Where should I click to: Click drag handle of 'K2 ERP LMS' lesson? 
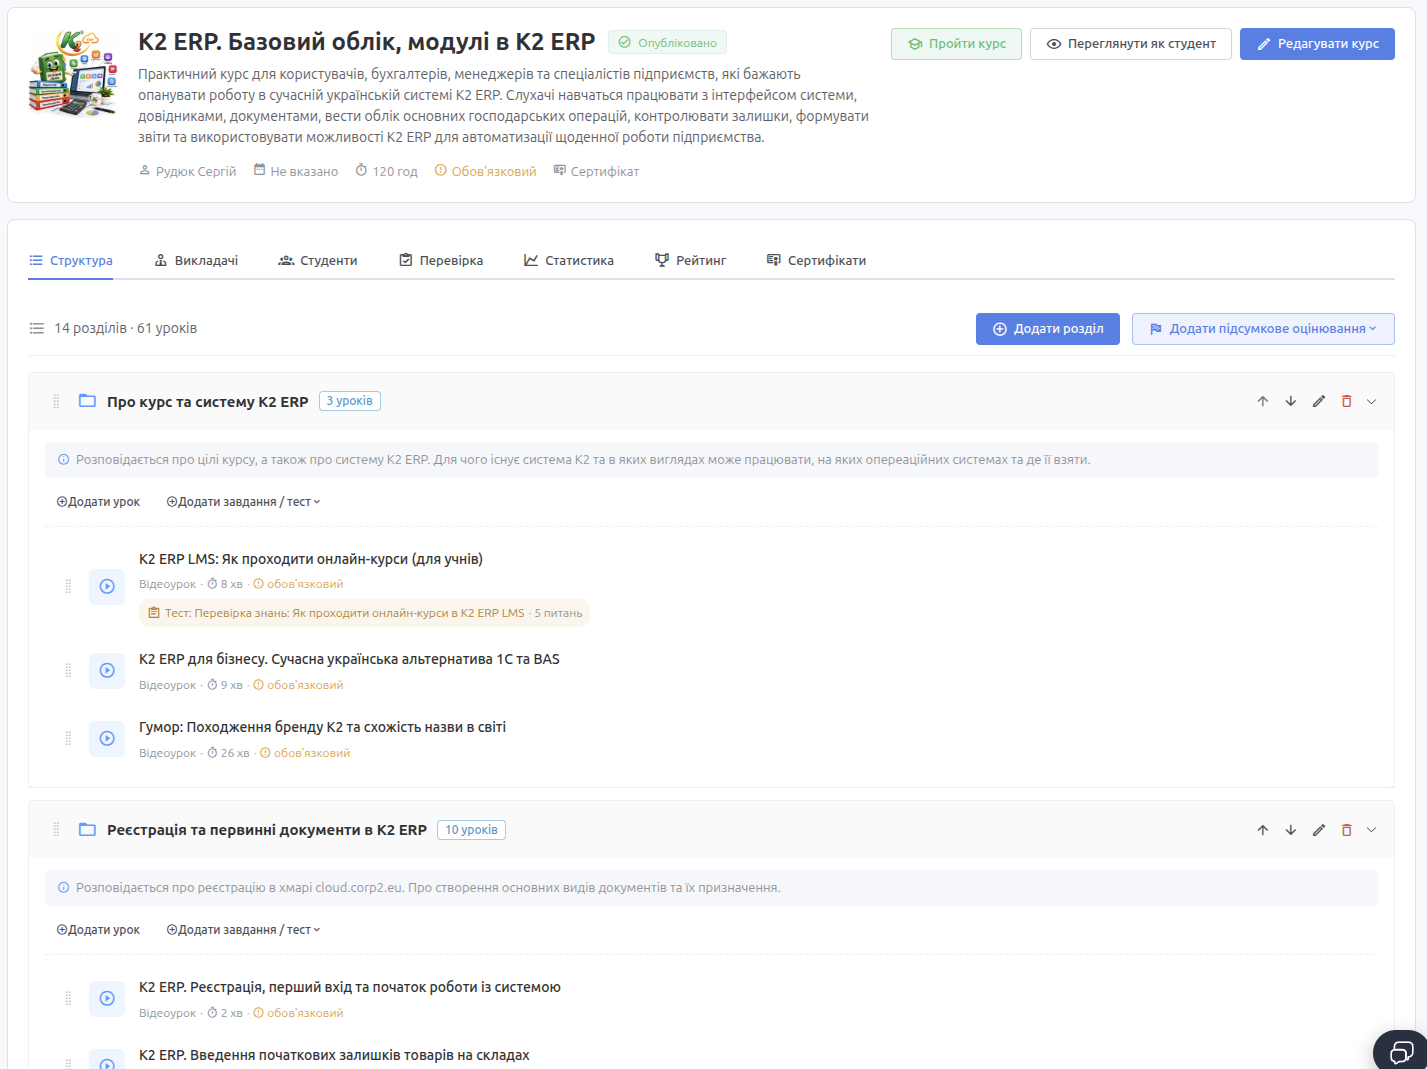68,586
